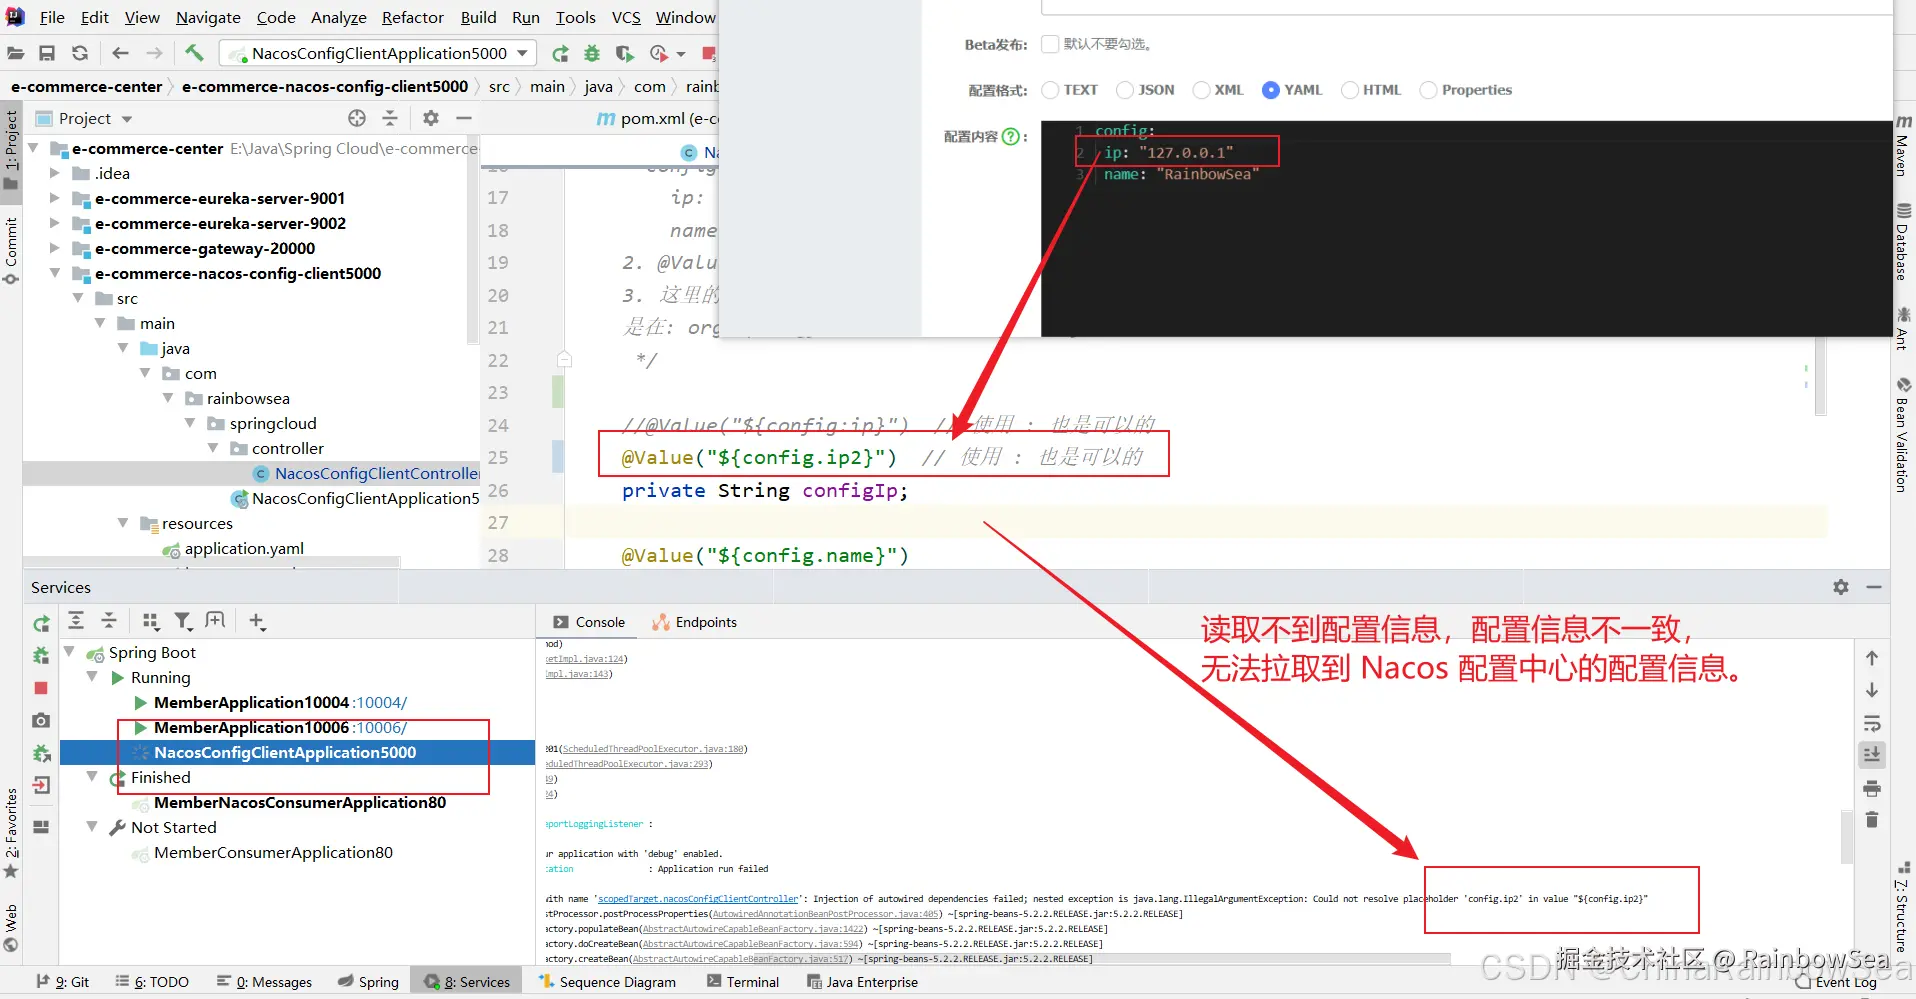Click the Project tree horizontal scrollbar
Viewport: 1916px width, 999px height.
[x=211, y=562]
